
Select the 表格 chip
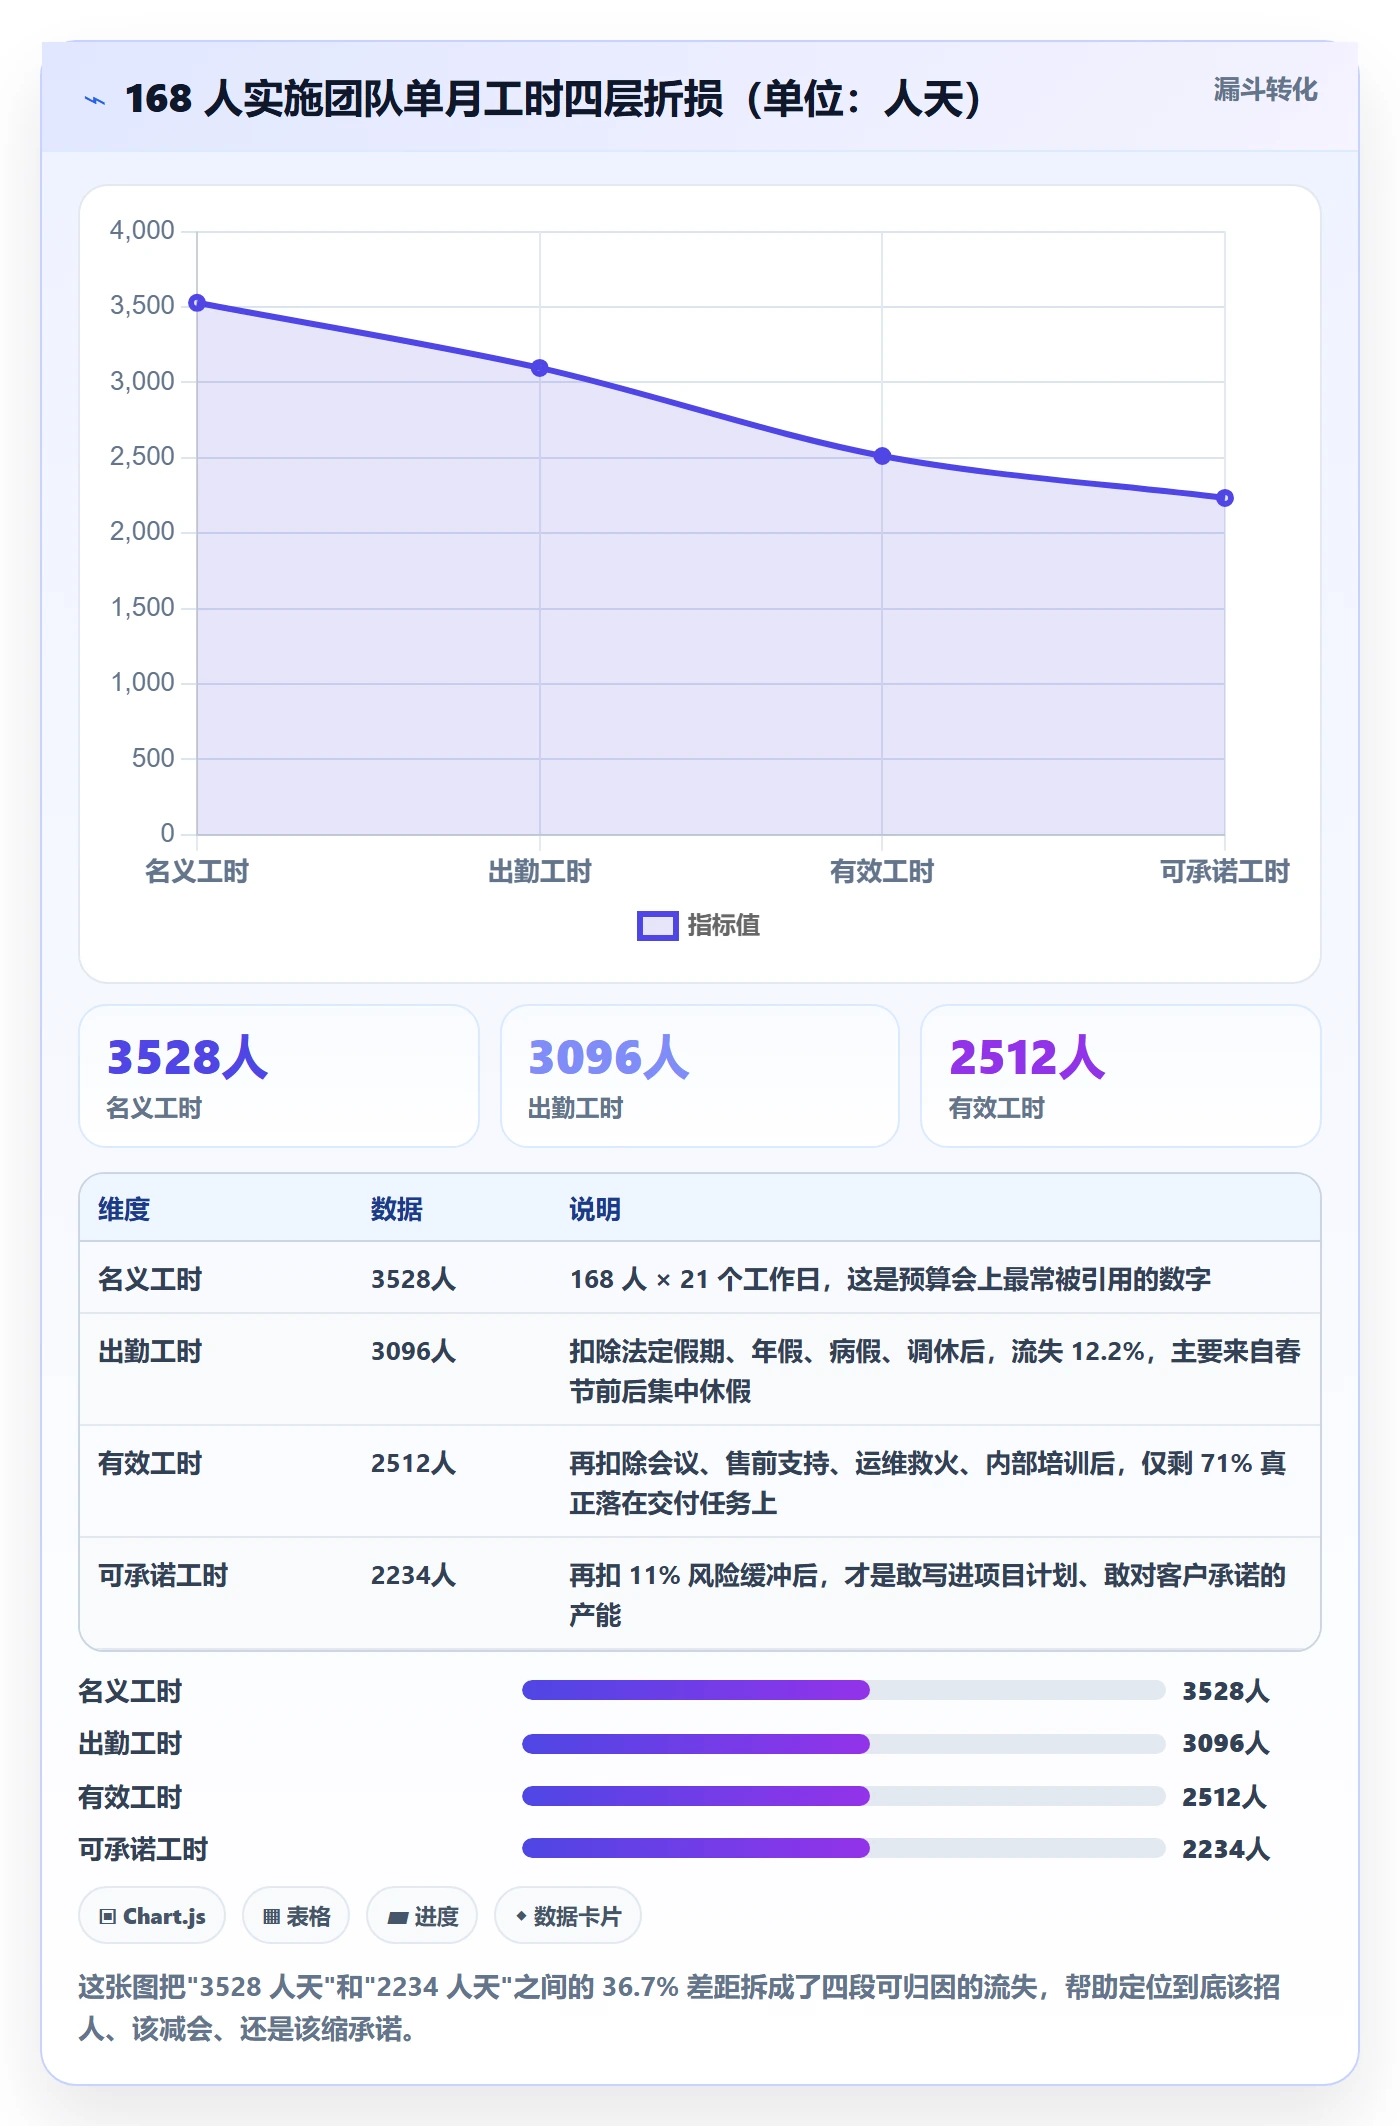click(296, 1916)
